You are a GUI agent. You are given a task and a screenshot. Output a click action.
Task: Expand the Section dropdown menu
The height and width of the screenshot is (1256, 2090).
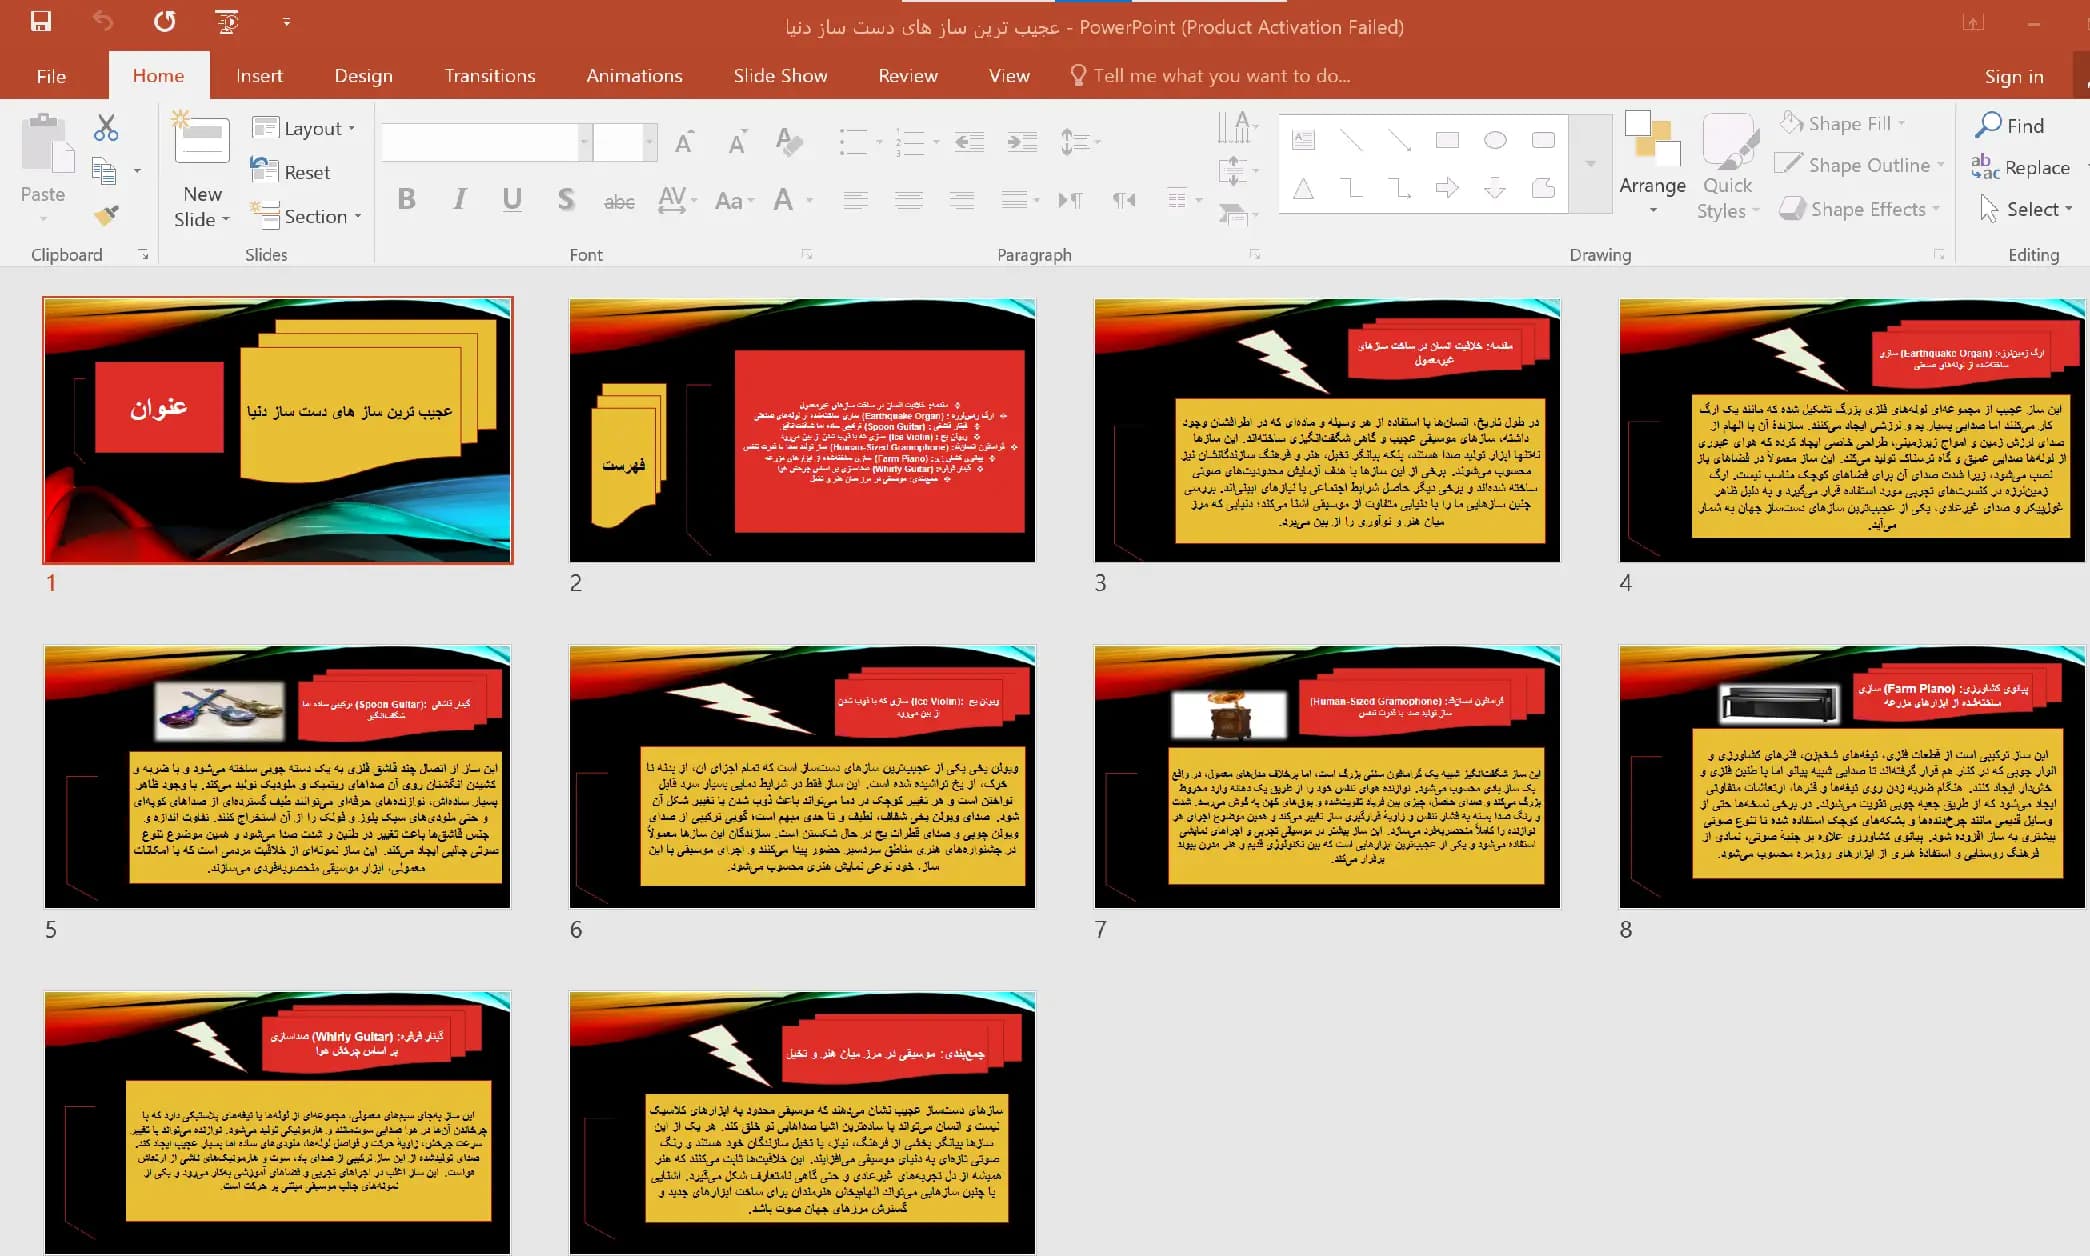pyautogui.click(x=306, y=216)
